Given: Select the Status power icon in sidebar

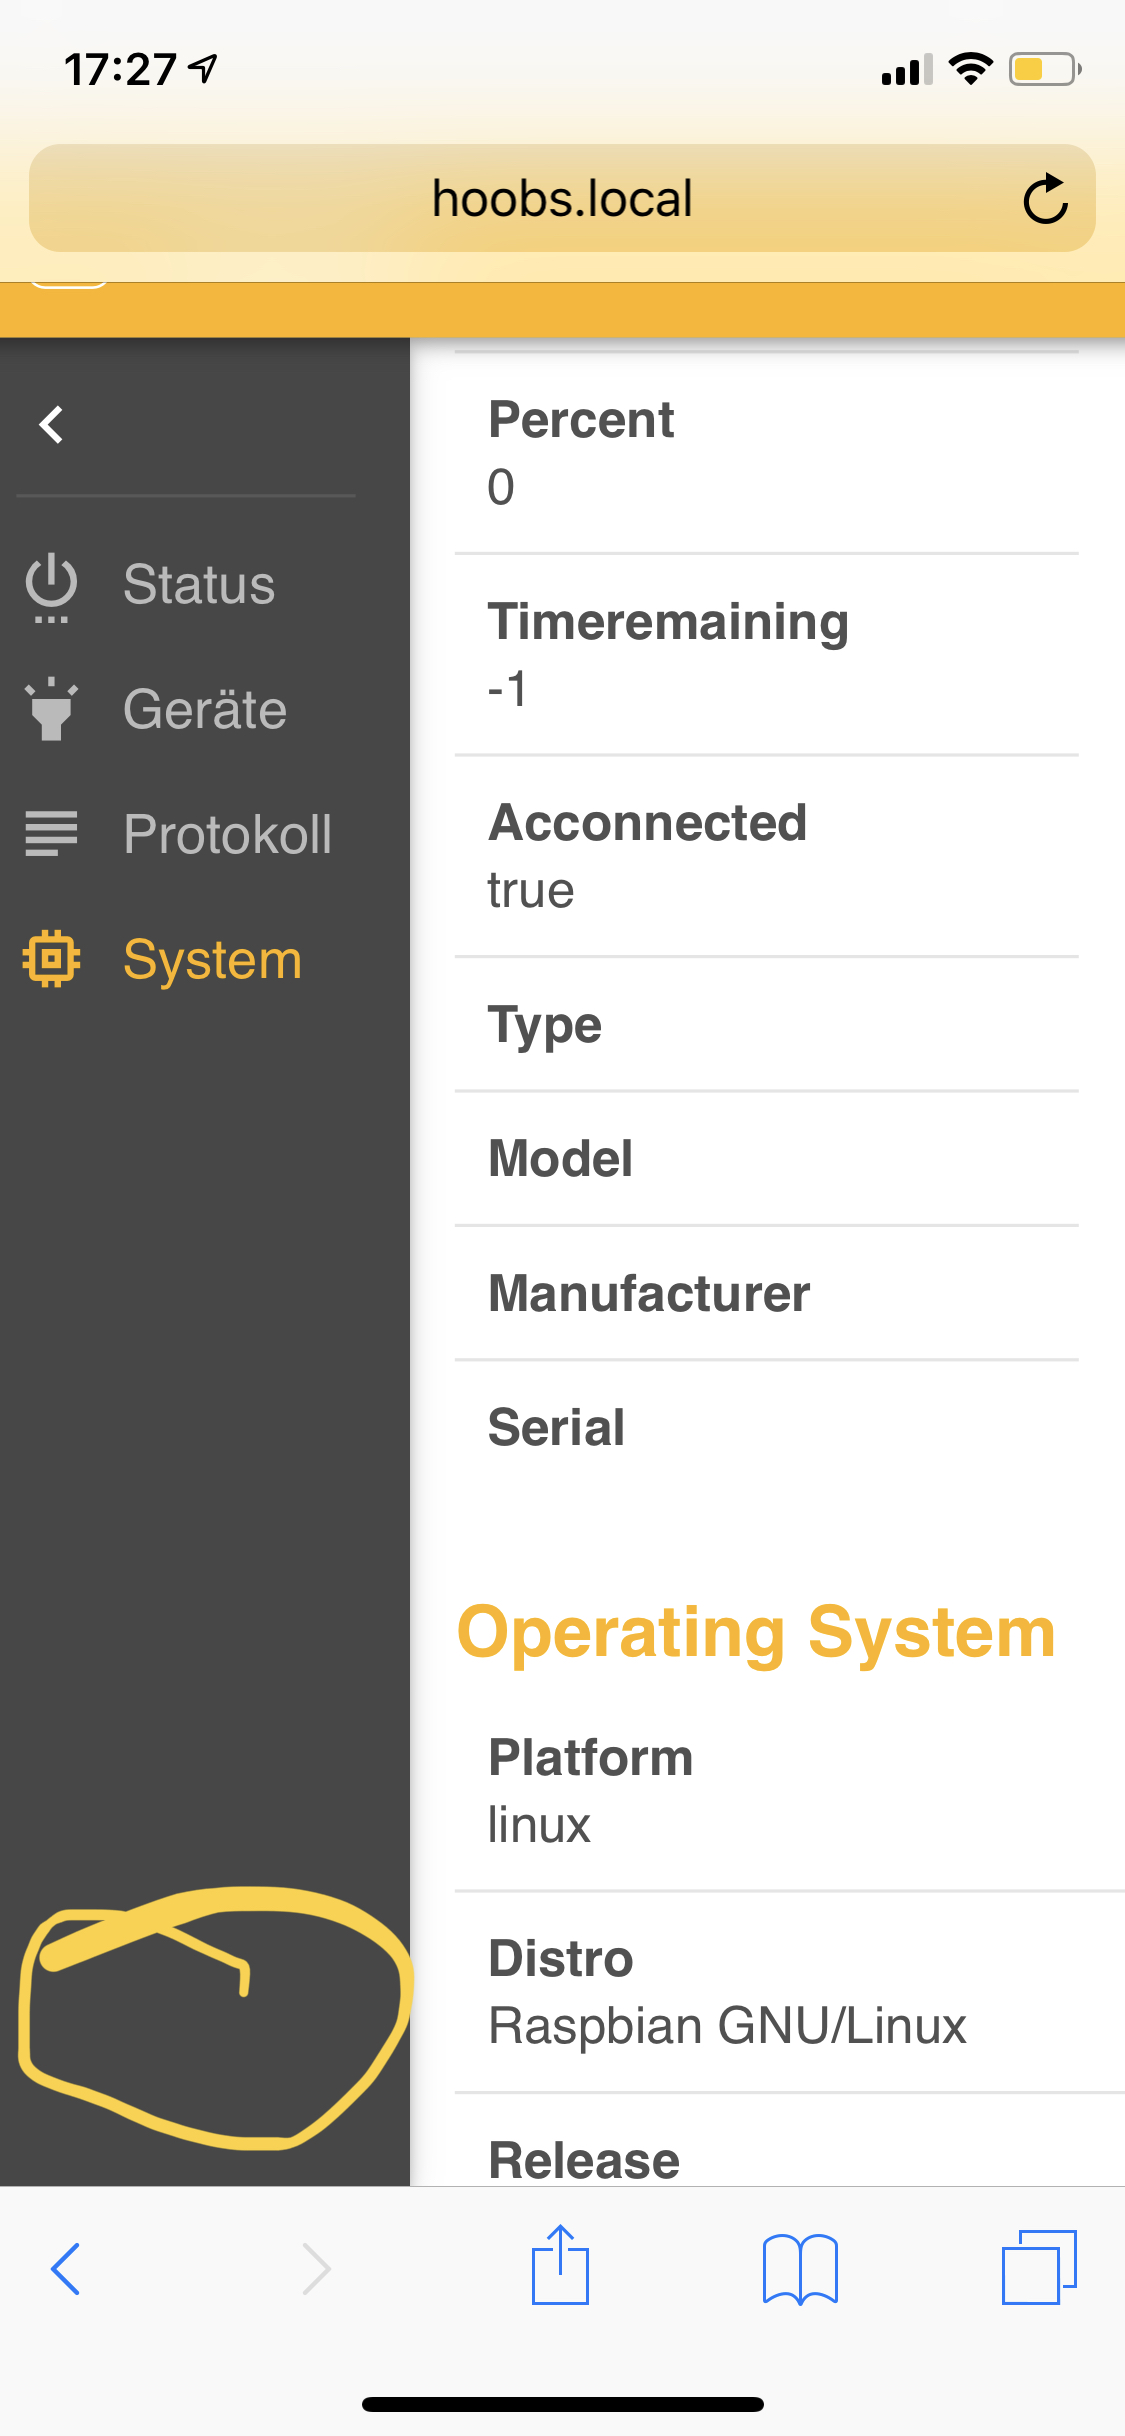Looking at the screenshot, I should (x=50, y=585).
